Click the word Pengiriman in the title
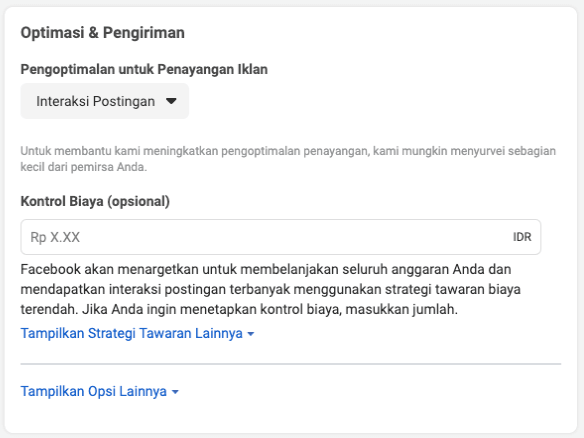584x438 pixels. (144, 33)
